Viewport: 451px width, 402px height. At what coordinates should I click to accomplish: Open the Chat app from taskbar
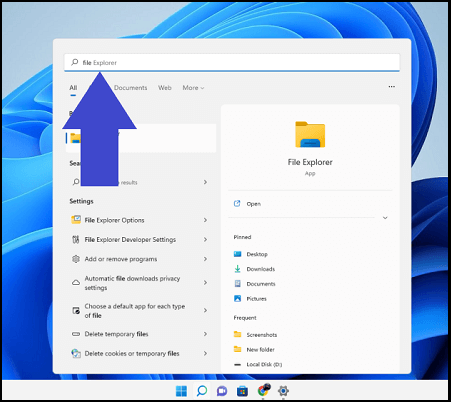click(x=222, y=391)
